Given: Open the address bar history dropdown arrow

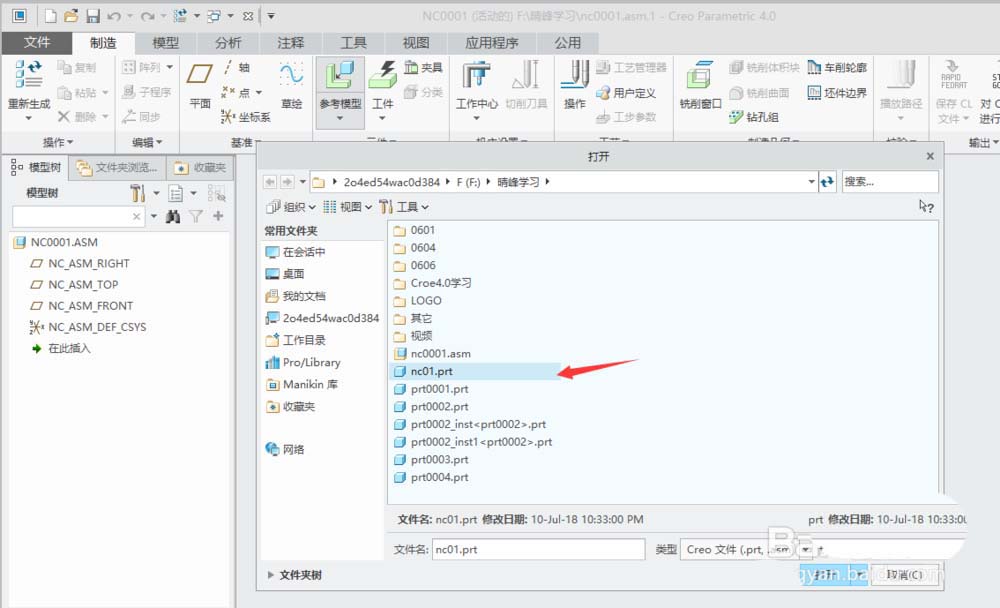Looking at the screenshot, I should point(811,182).
